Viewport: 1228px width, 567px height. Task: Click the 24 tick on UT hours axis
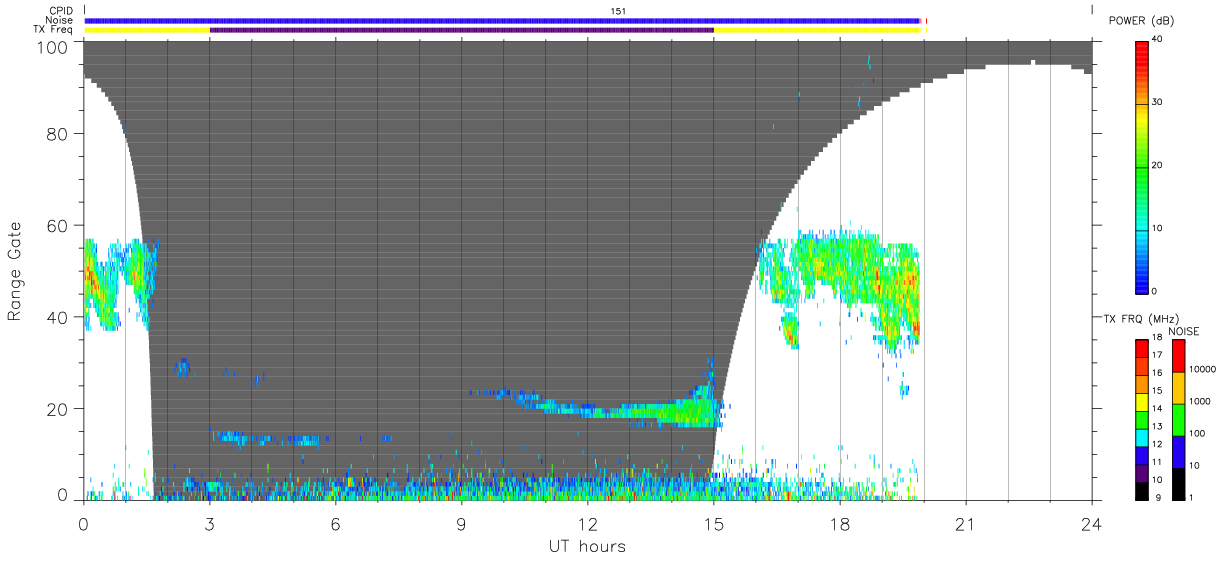pos(1091,523)
